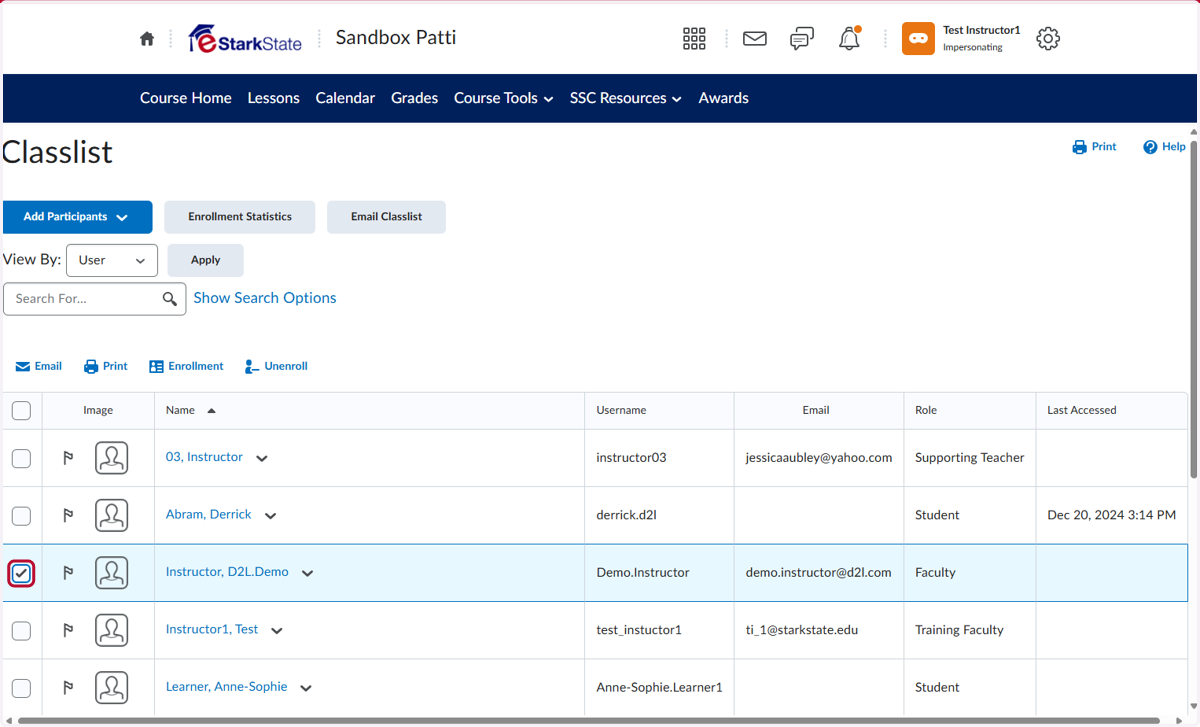Click Show Search Options link
The image size is (1200, 727).
[265, 298]
